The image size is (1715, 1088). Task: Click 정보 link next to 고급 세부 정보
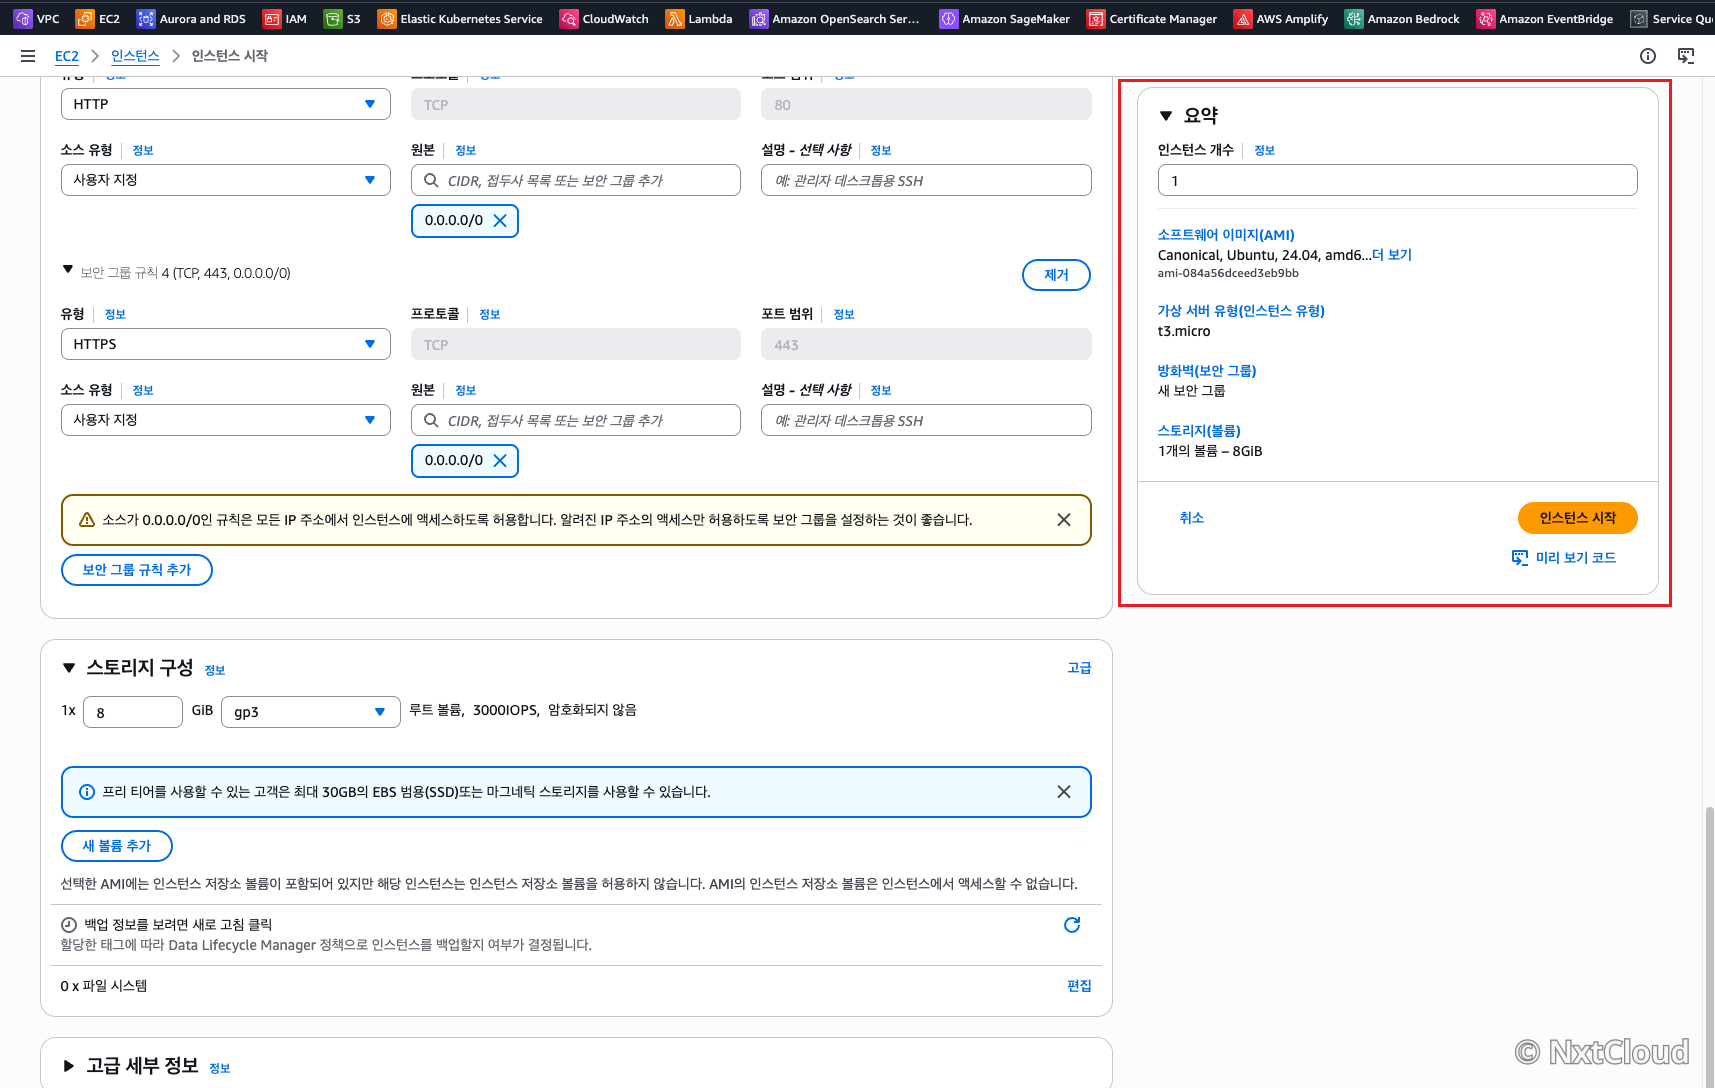pyautogui.click(x=220, y=1069)
